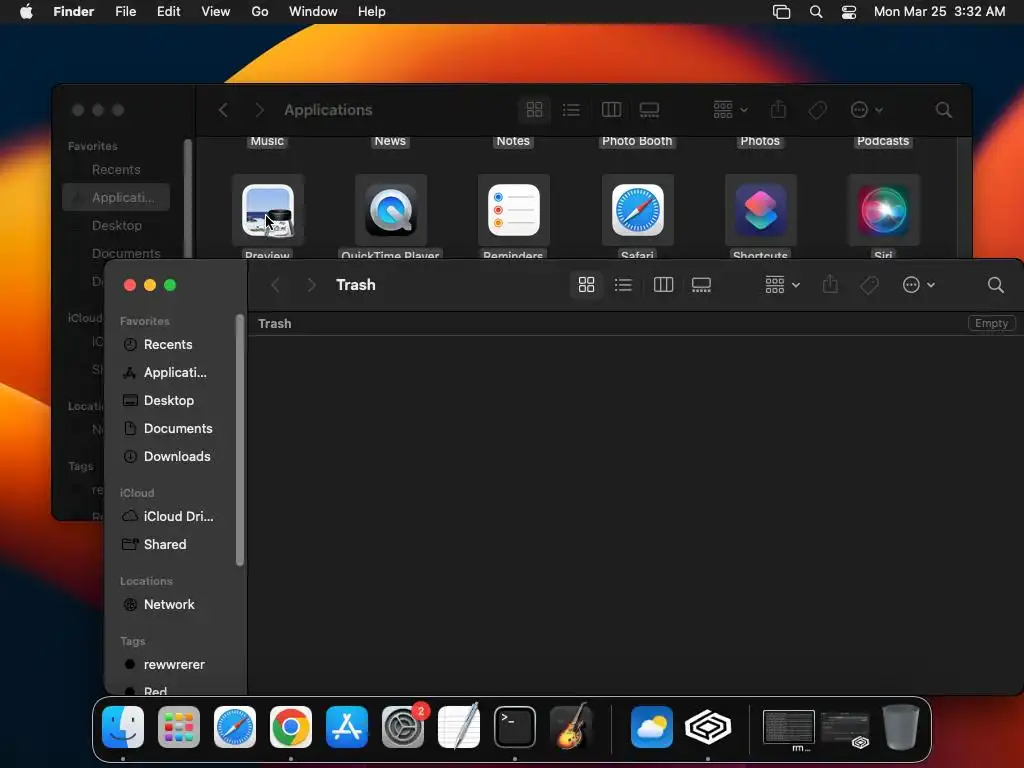The height and width of the screenshot is (768, 1024).
Task: Select Safari app in Applications window
Action: pyautogui.click(x=637, y=210)
